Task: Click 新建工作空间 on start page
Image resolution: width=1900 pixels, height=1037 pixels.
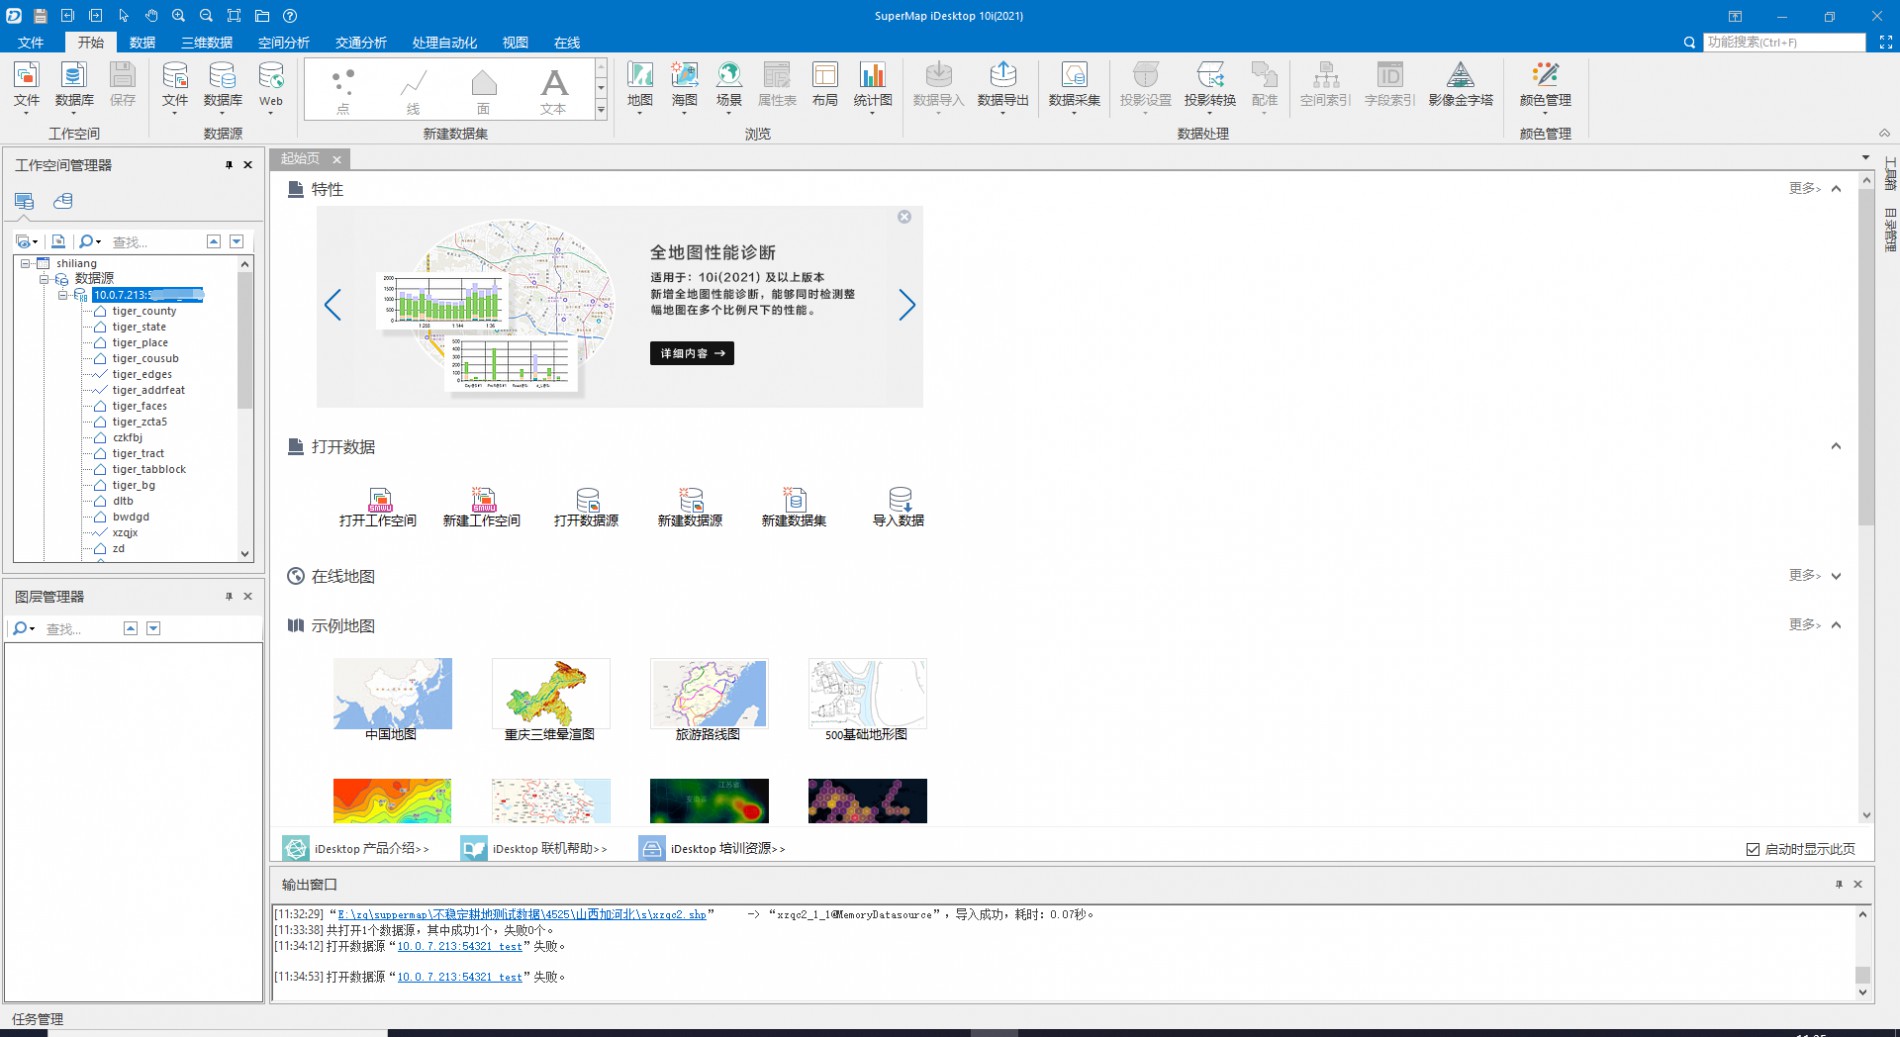Action: pyautogui.click(x=482, y=507)
